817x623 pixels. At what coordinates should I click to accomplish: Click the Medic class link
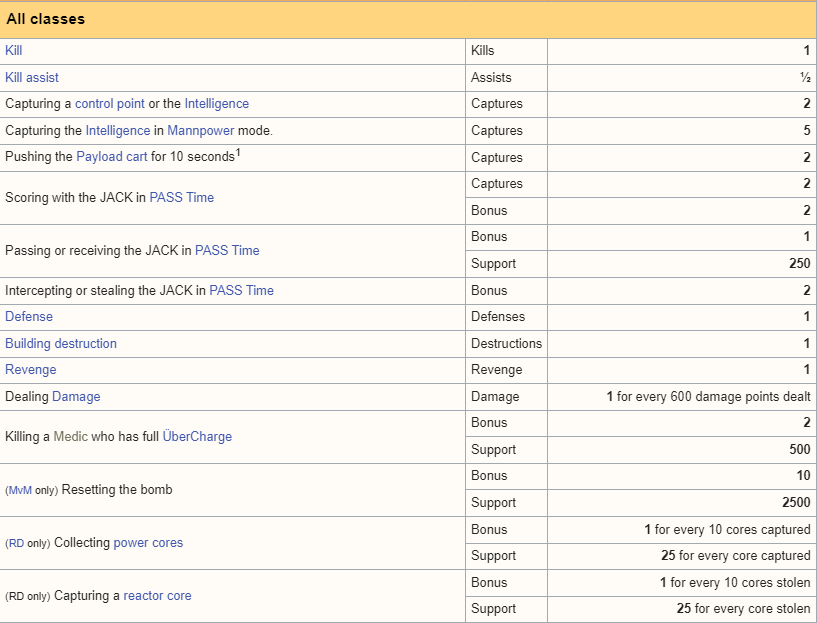70,437
